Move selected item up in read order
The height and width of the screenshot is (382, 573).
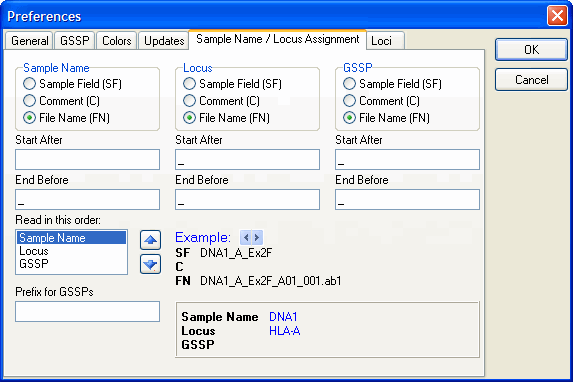click(x=150, y=240)
